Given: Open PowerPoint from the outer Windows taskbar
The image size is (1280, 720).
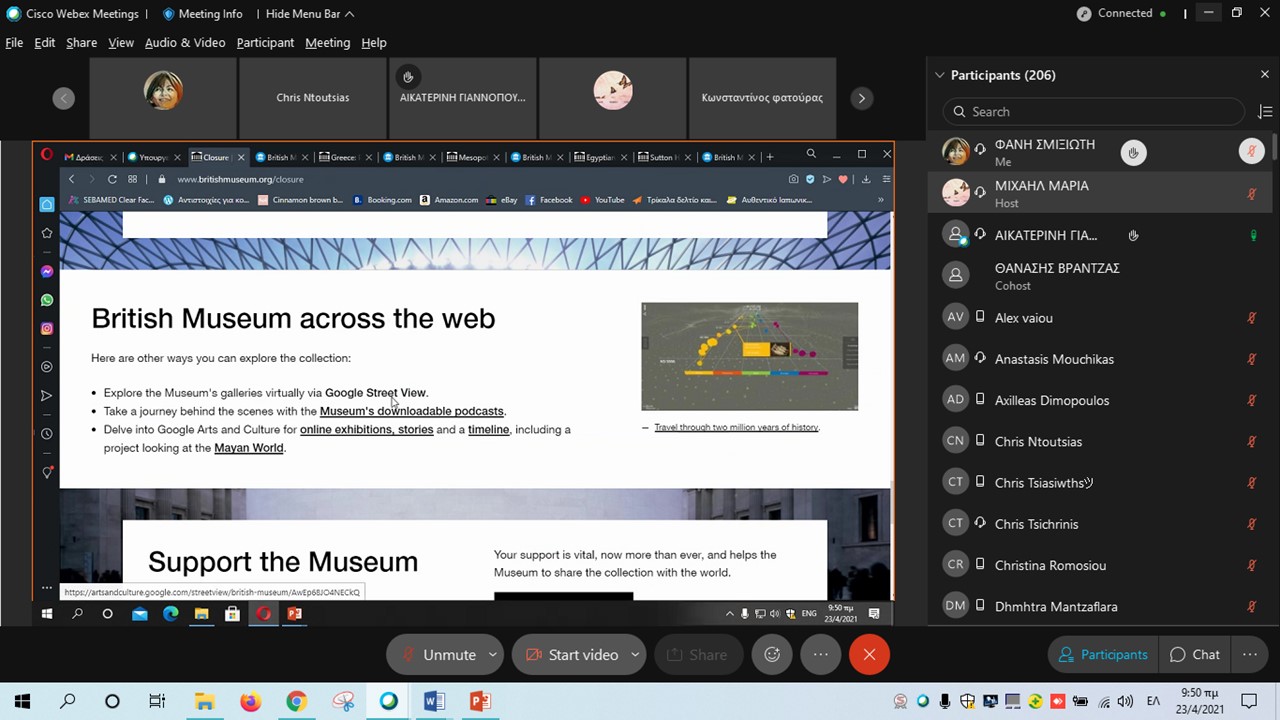Looking at the screenshot, I should 480,702.
